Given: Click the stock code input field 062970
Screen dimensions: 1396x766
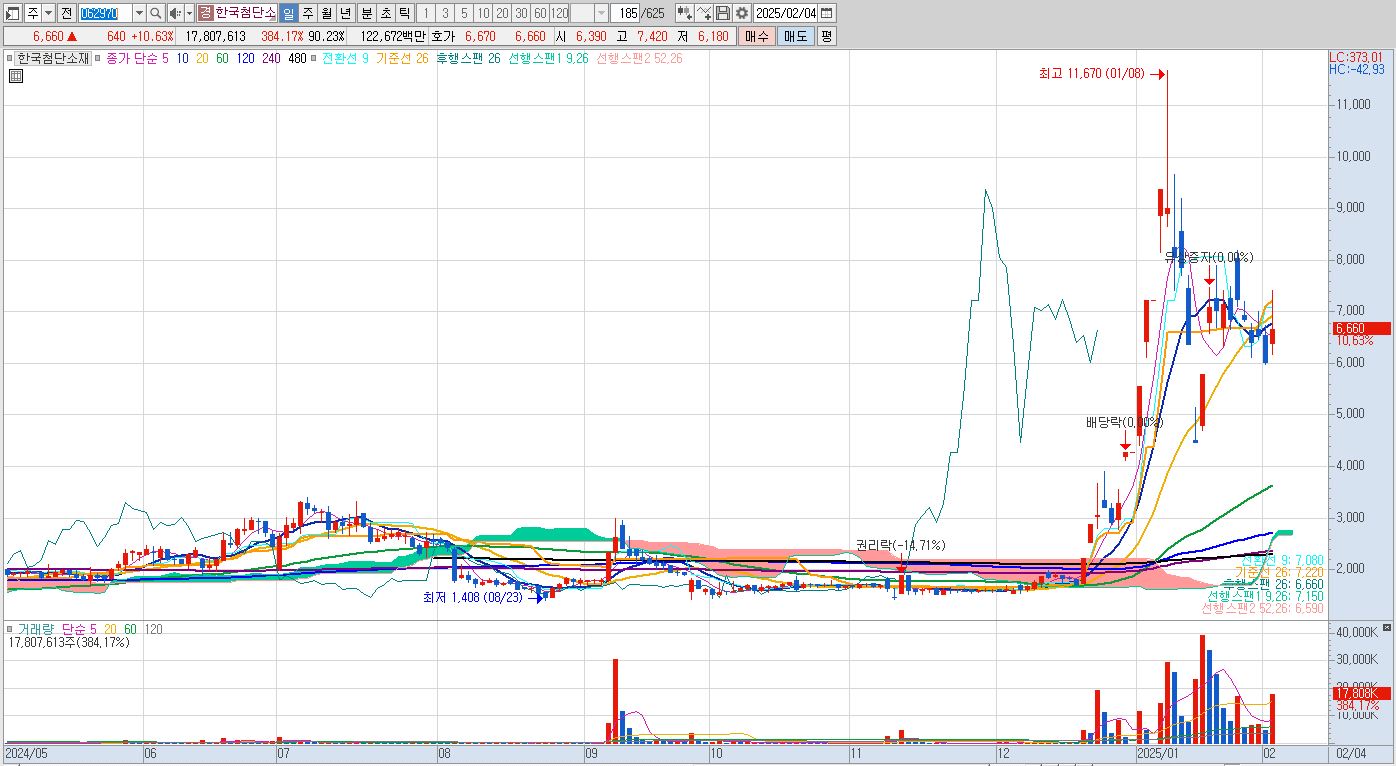Looking at the screenshot, I should click(x=104, y=13).
